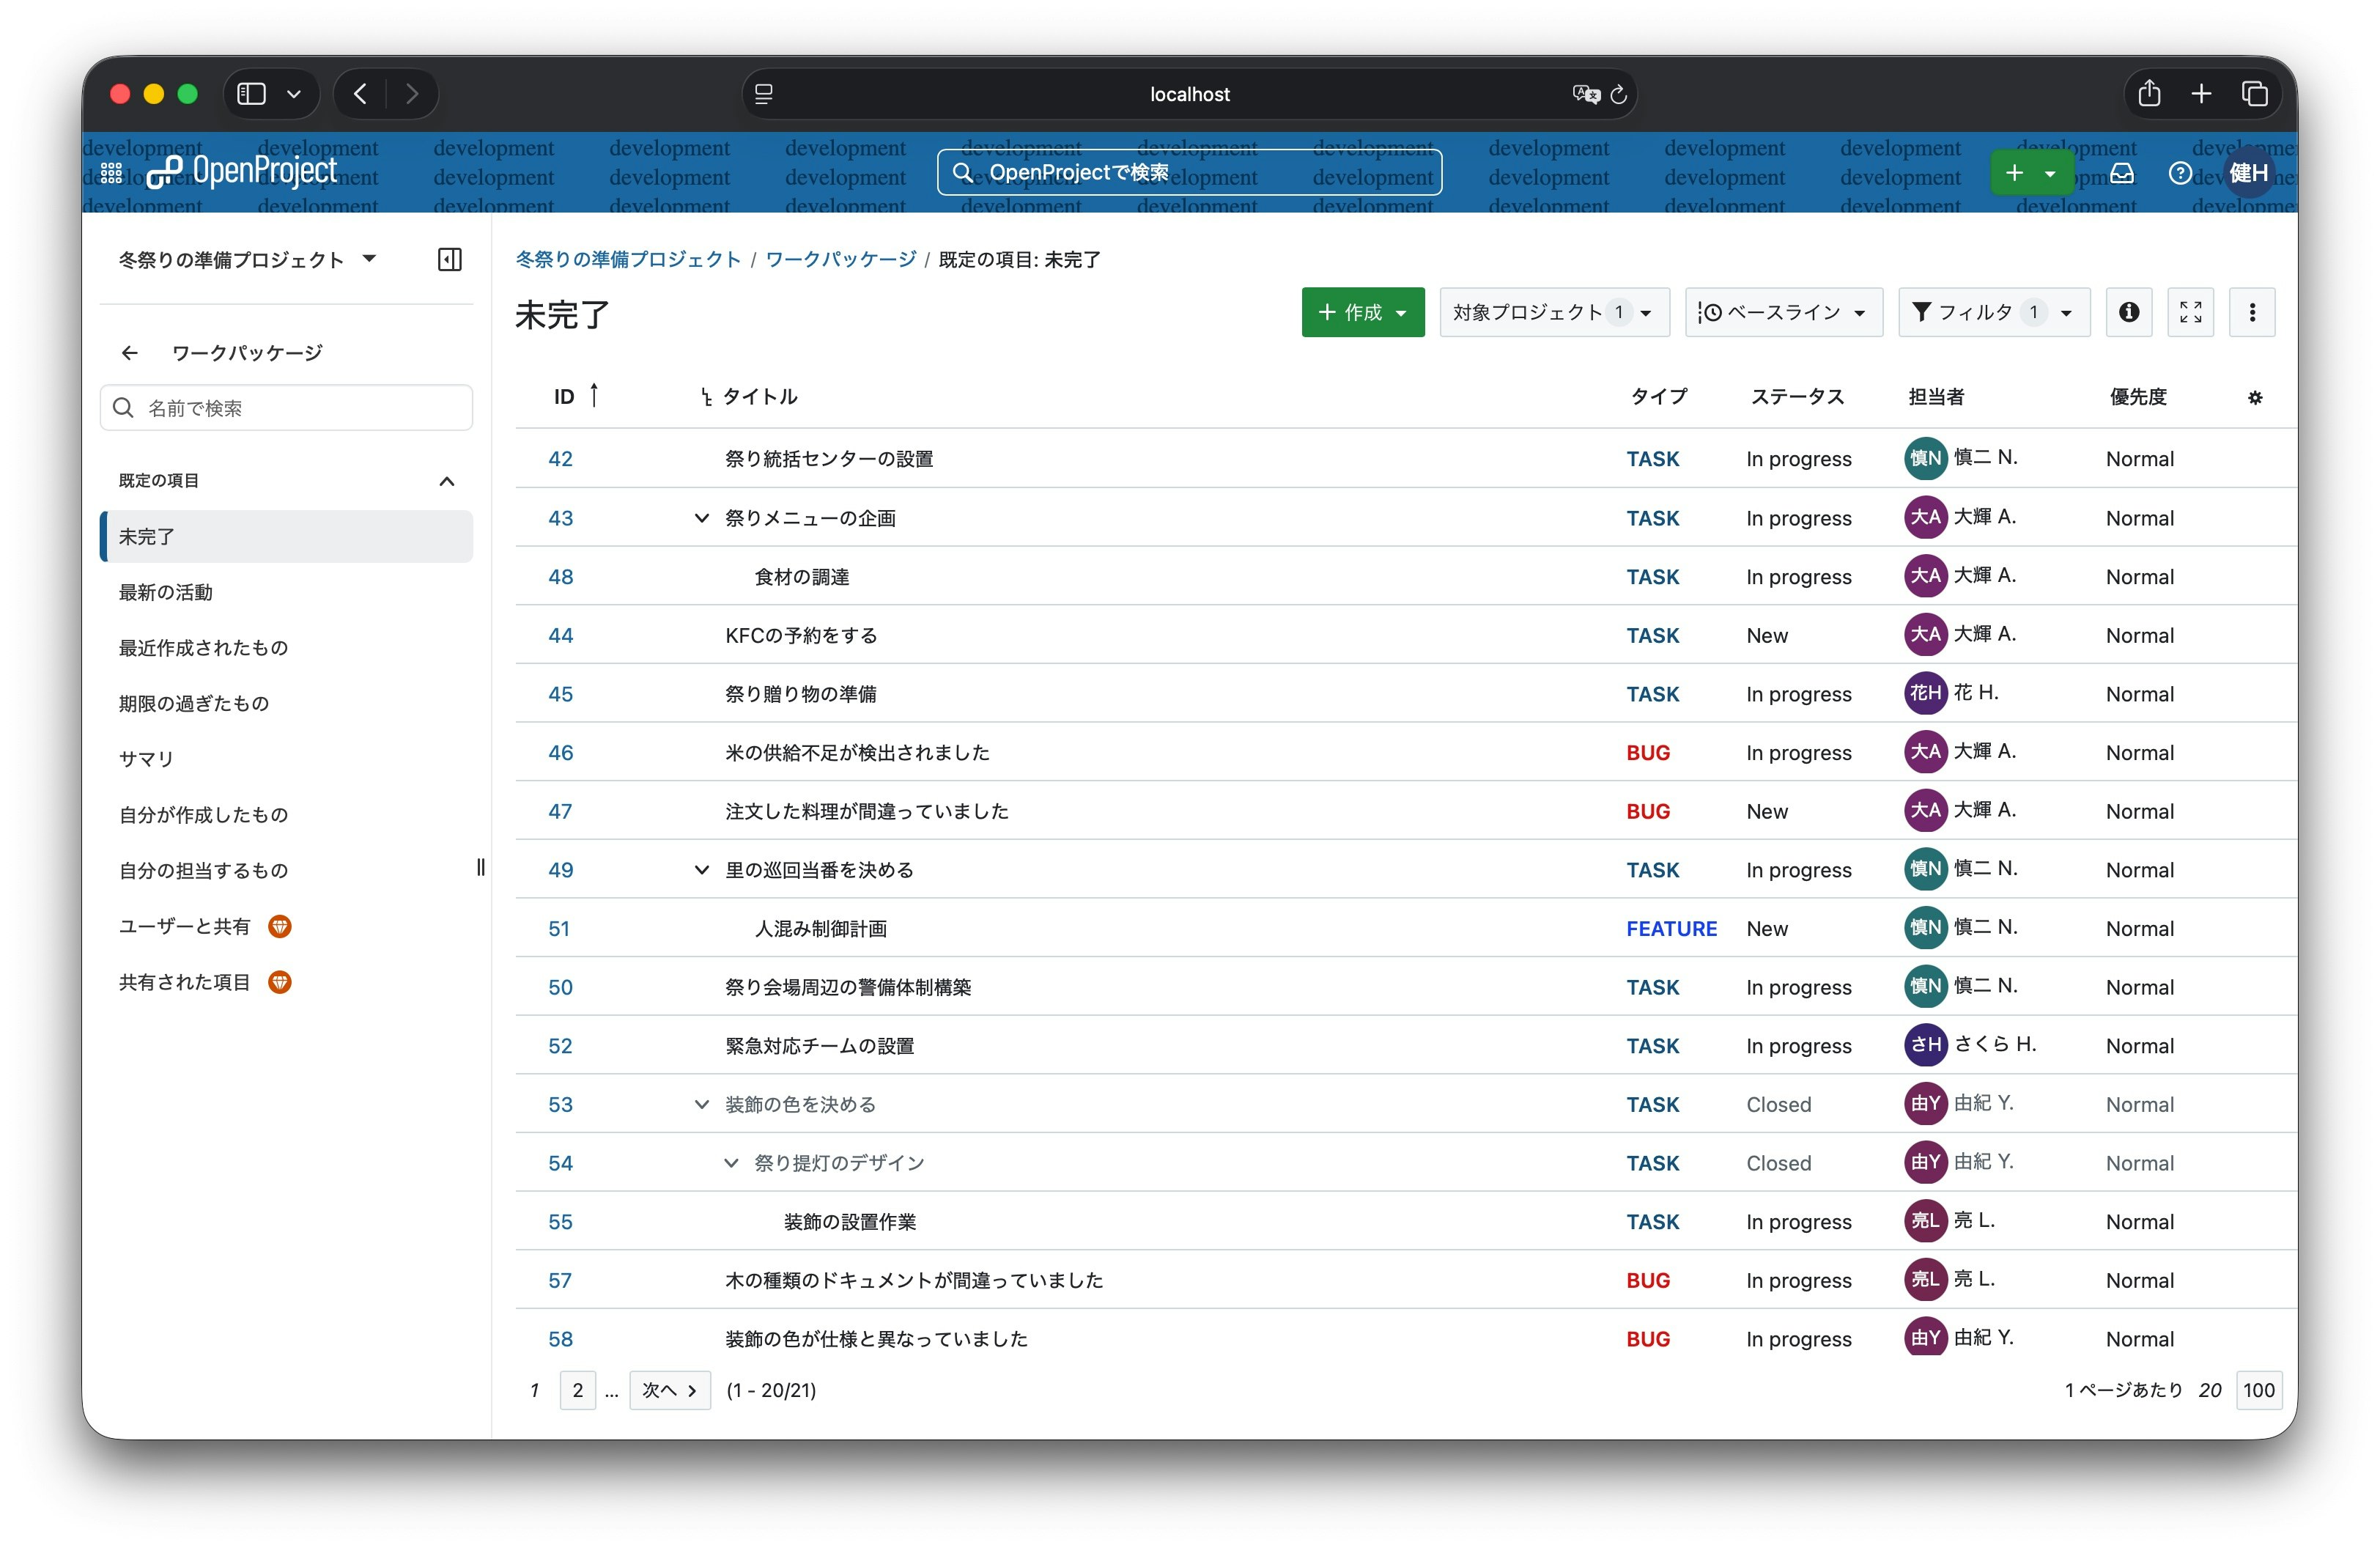2380x1548 pixels.
Task: Set page size to 100
Action: 2258,1390
